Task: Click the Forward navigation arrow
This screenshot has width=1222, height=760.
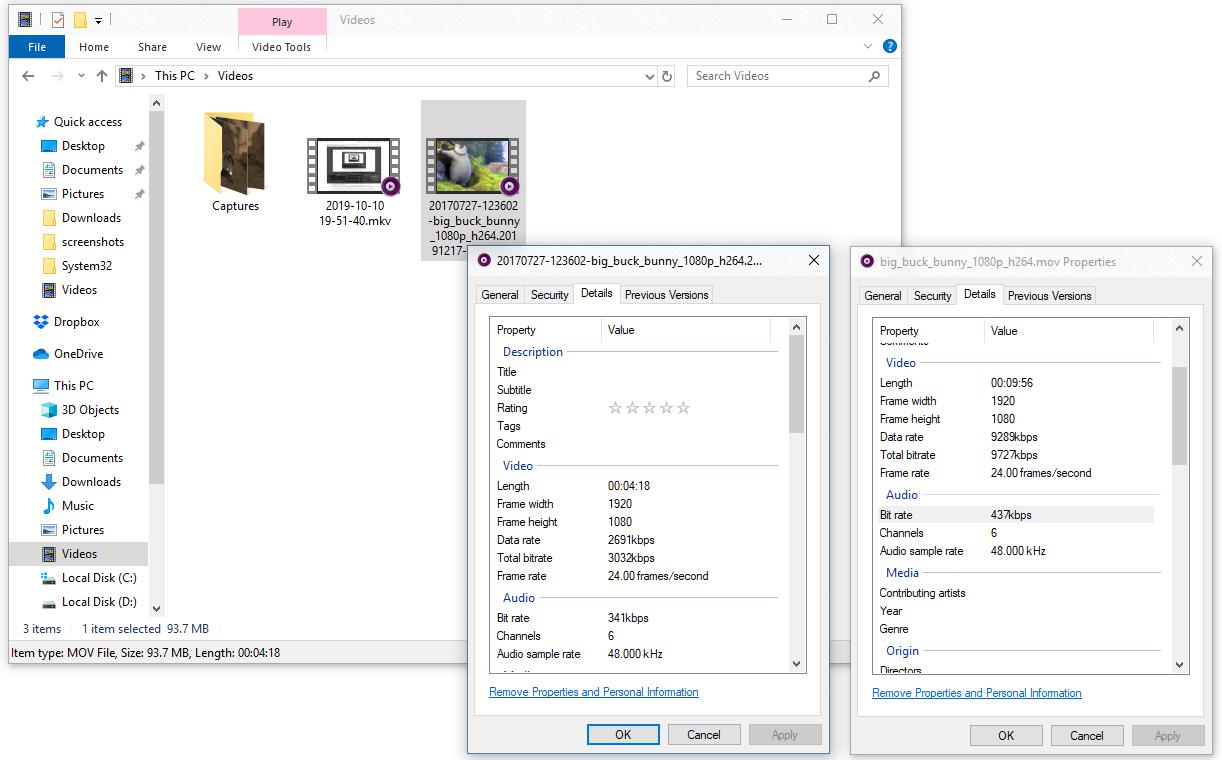Action: (x=58, y=76)
